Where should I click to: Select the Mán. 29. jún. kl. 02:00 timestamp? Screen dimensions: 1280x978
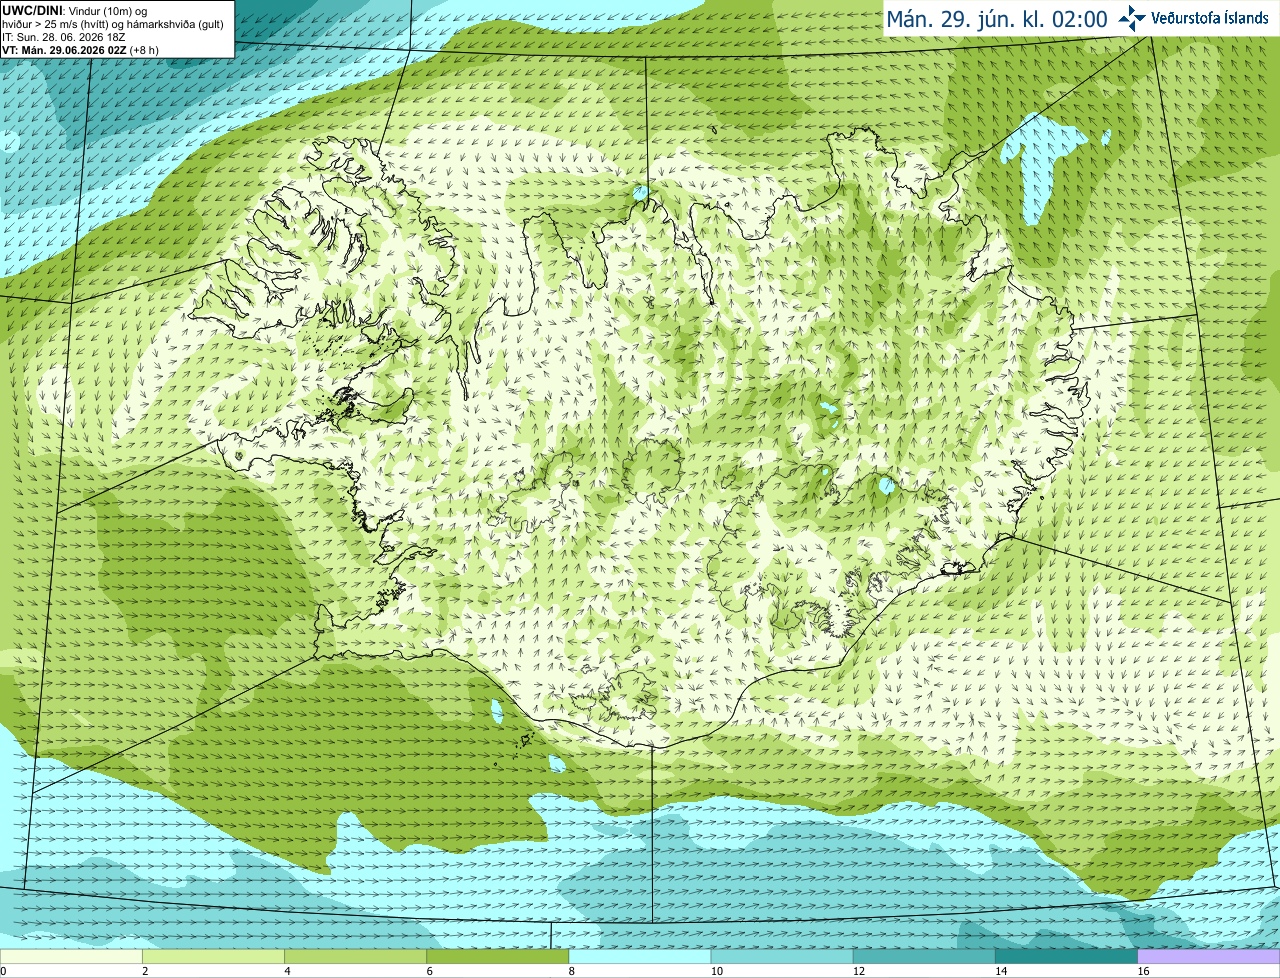997,19
